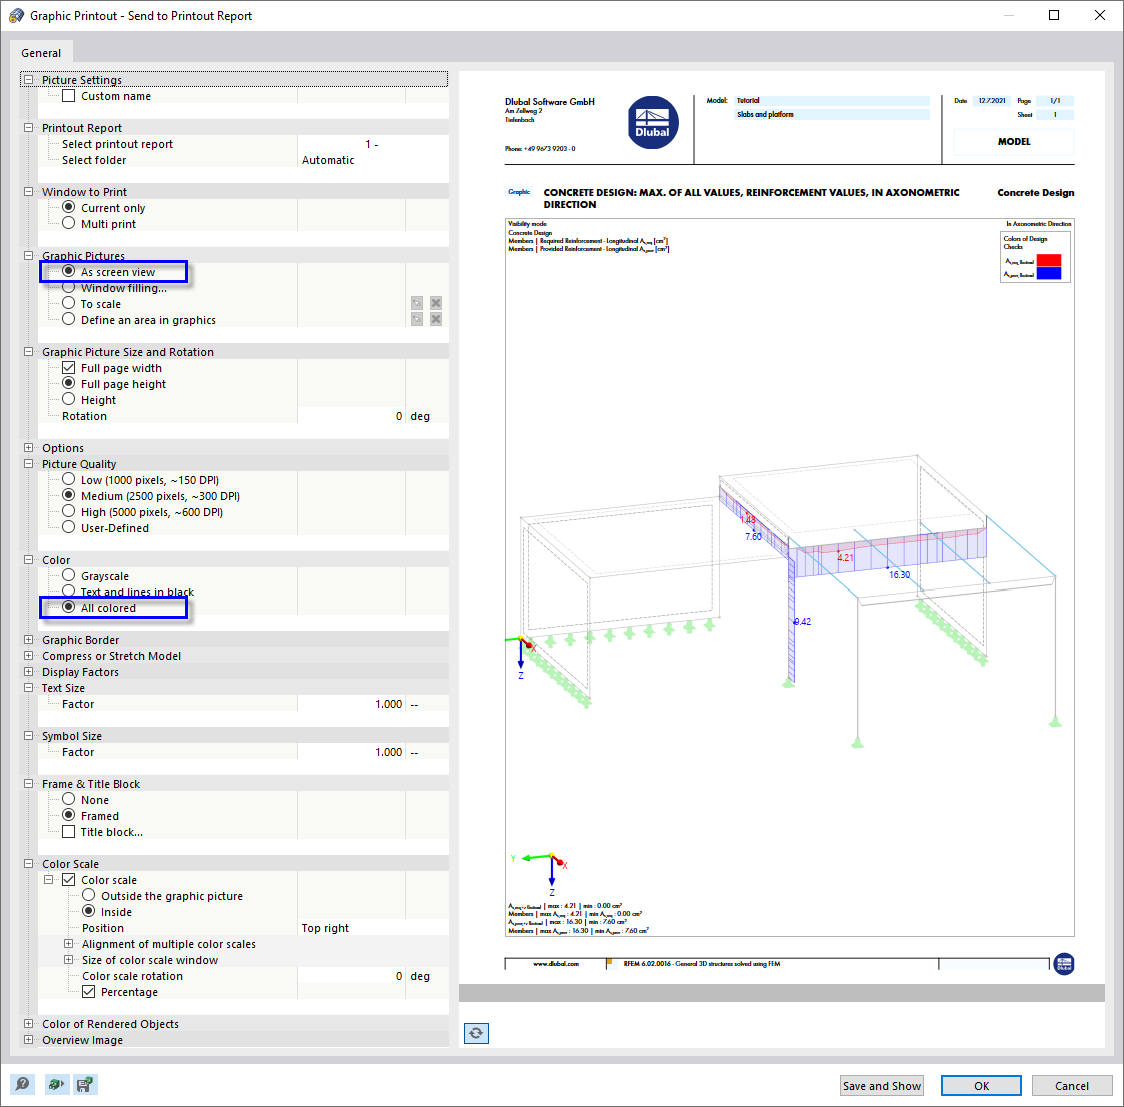Edit the Symbol Size Factor value
Screen dimensions: 1124x1107
pos(351,752)
